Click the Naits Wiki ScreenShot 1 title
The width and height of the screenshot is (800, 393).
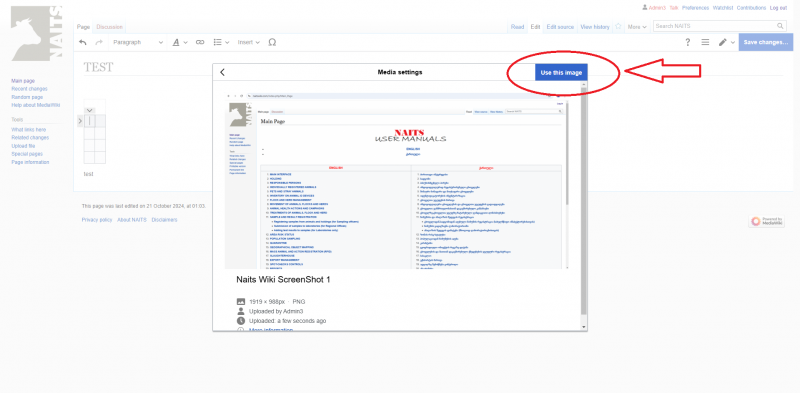[x=283, y=280]
